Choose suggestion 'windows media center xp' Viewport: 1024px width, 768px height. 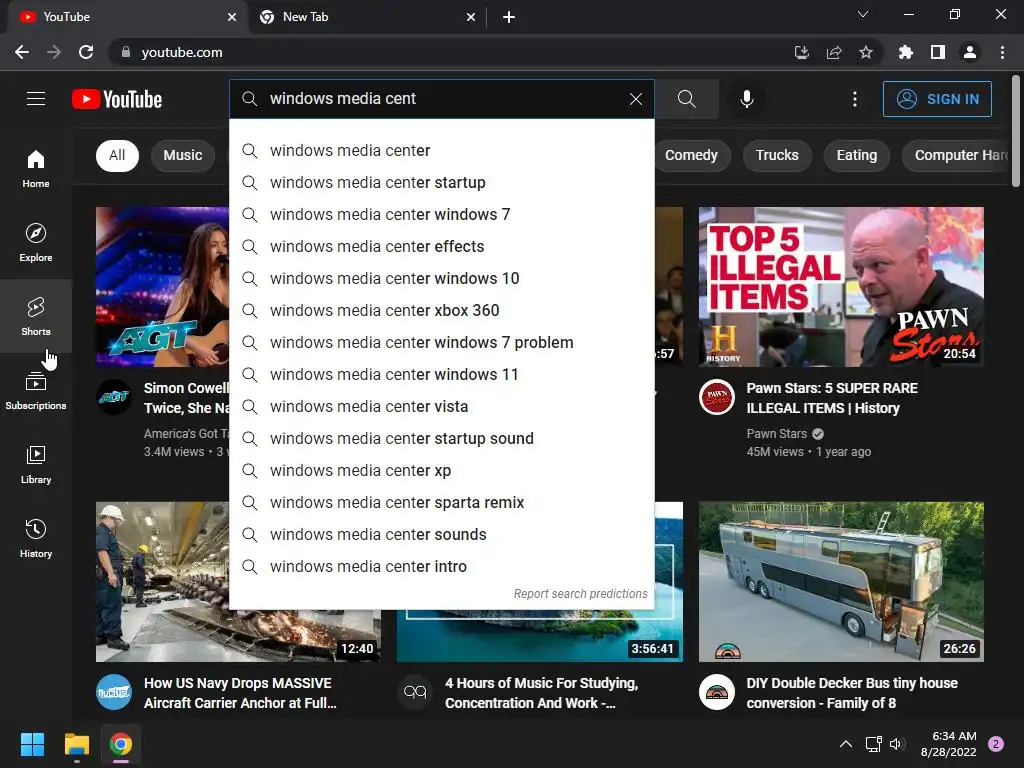pyautogui.click(x=441, y=471)
